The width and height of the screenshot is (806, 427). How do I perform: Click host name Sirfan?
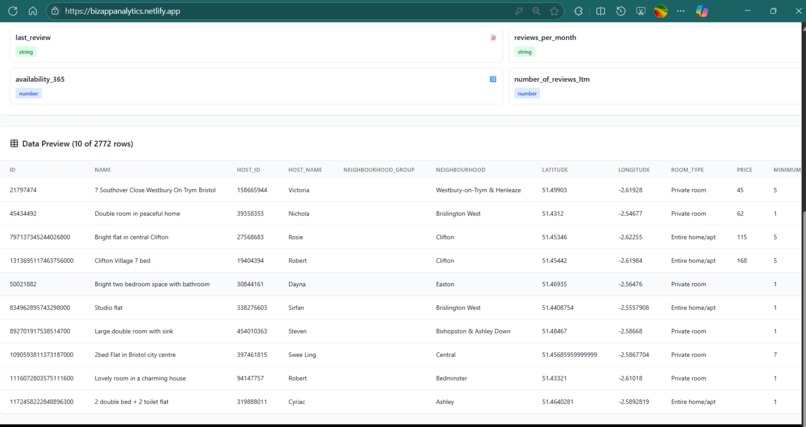pos(296,308)
